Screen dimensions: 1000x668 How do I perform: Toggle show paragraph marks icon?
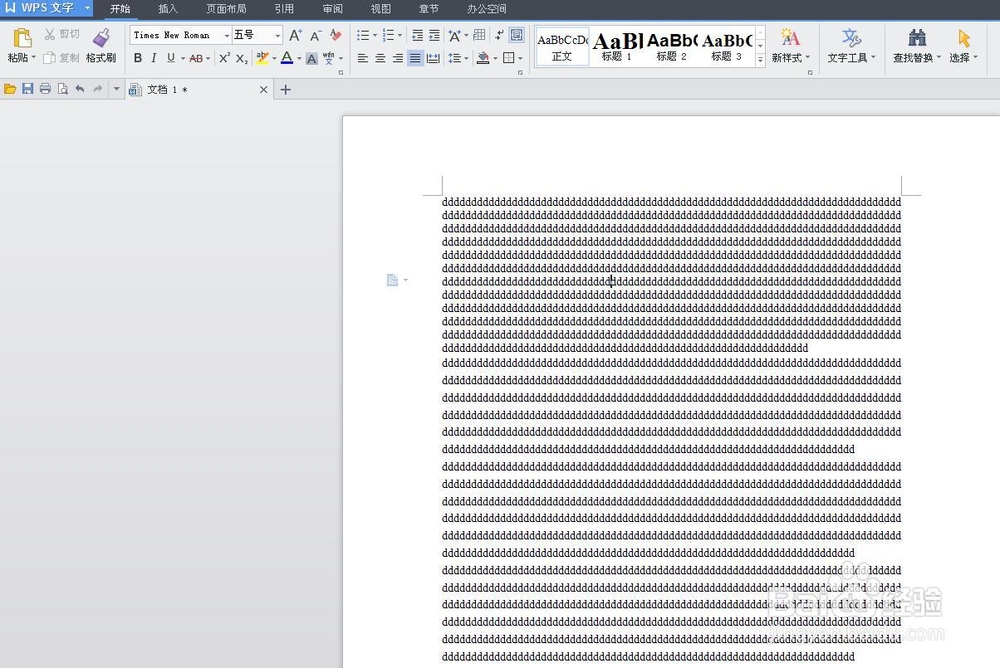(x=499, y=35)
